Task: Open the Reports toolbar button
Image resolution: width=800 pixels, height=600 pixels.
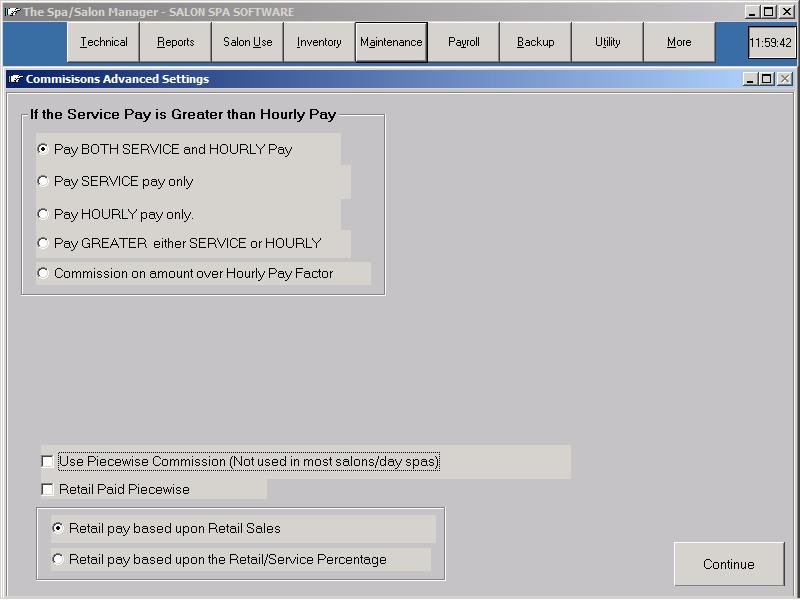Action: point(175,42)
